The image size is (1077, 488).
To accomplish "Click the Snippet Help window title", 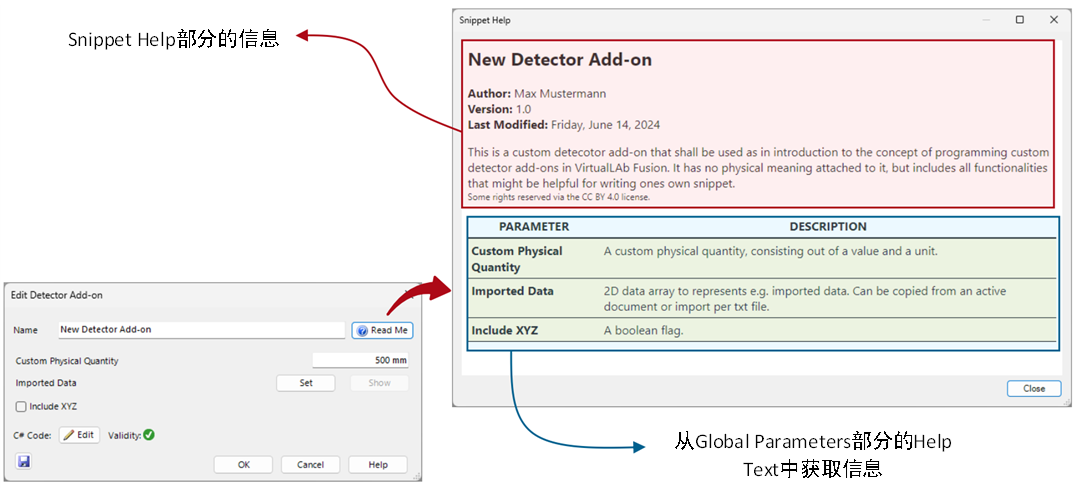I will click(484, 21).
